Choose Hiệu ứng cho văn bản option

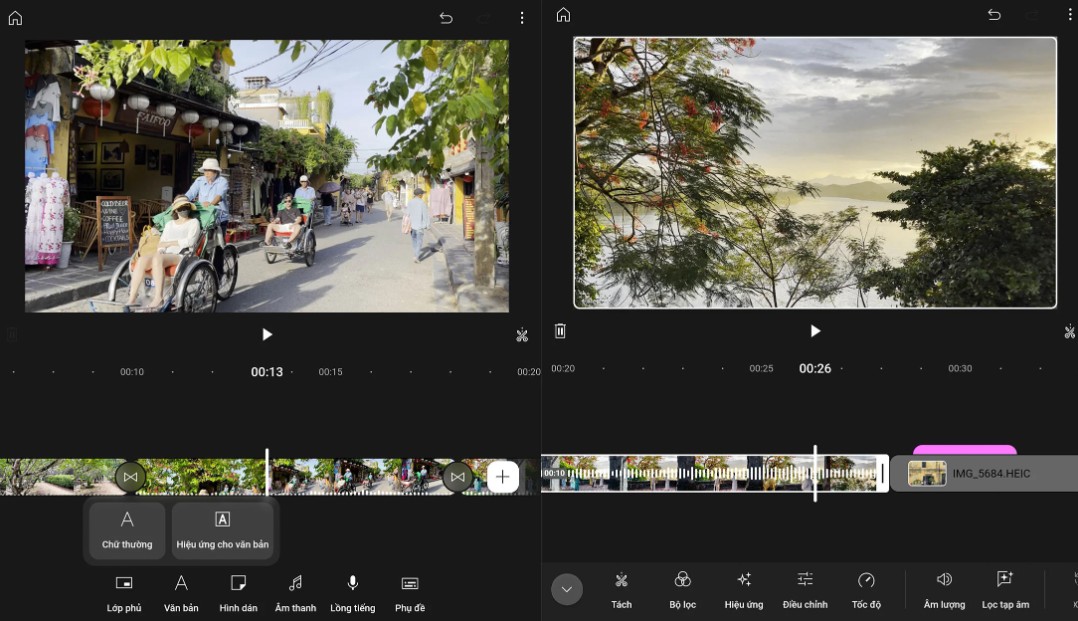tap(223, 530)
